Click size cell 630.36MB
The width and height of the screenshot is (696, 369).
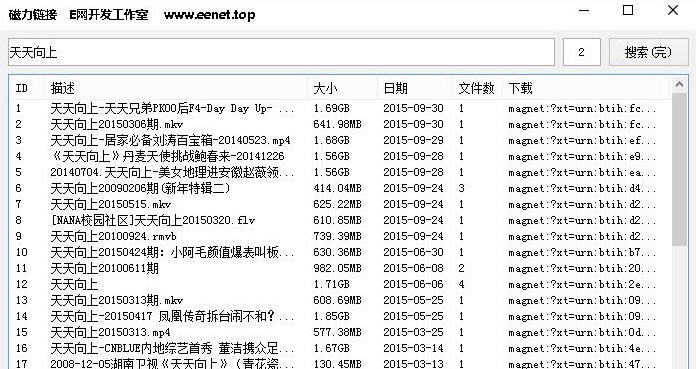337,252
